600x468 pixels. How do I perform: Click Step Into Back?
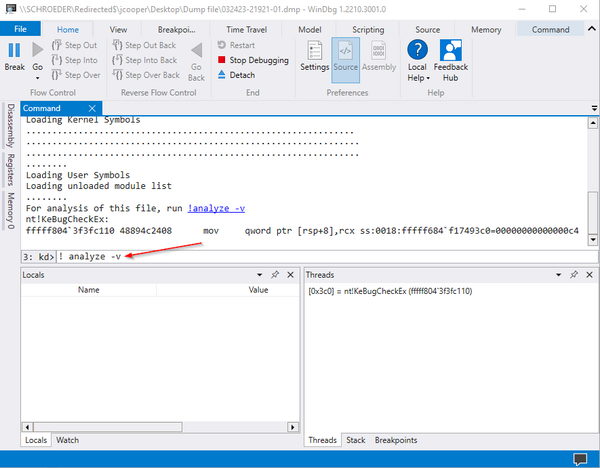tap(145, 60)
